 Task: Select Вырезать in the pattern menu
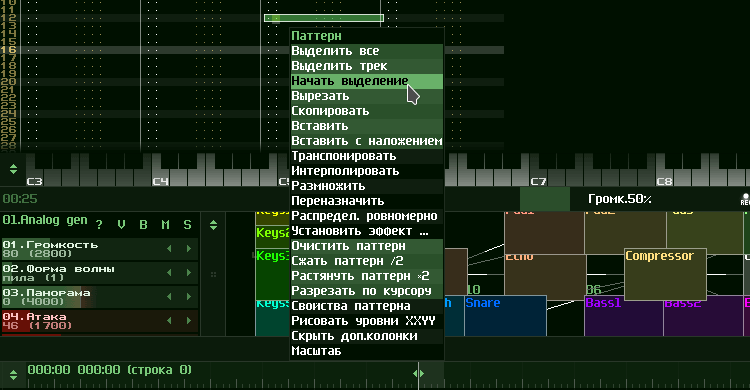tap(367, 96)
